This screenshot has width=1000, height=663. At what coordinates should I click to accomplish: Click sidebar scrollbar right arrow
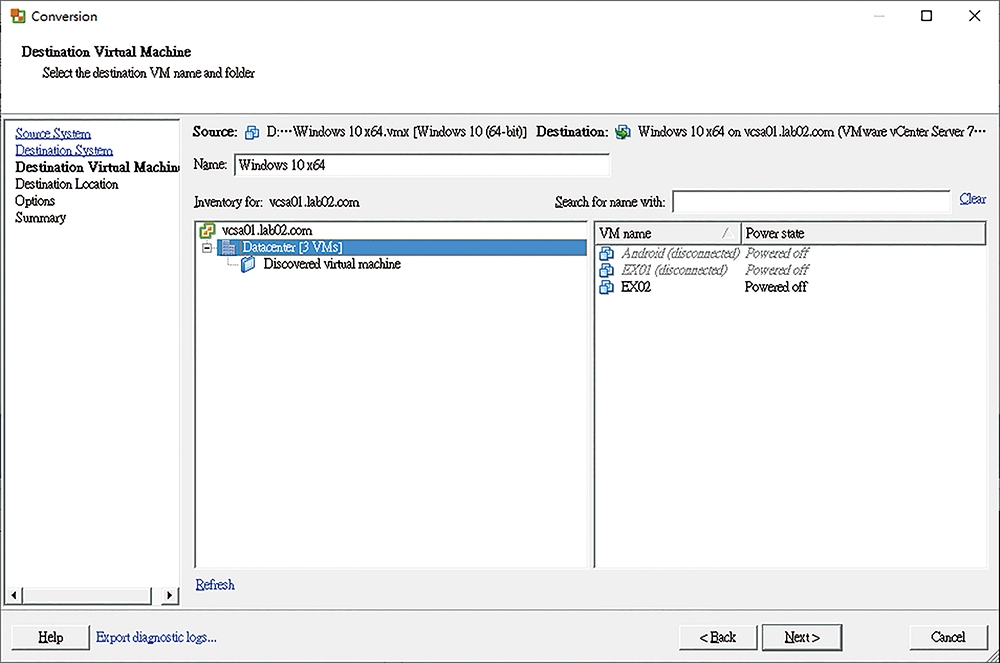pos(169,595)
